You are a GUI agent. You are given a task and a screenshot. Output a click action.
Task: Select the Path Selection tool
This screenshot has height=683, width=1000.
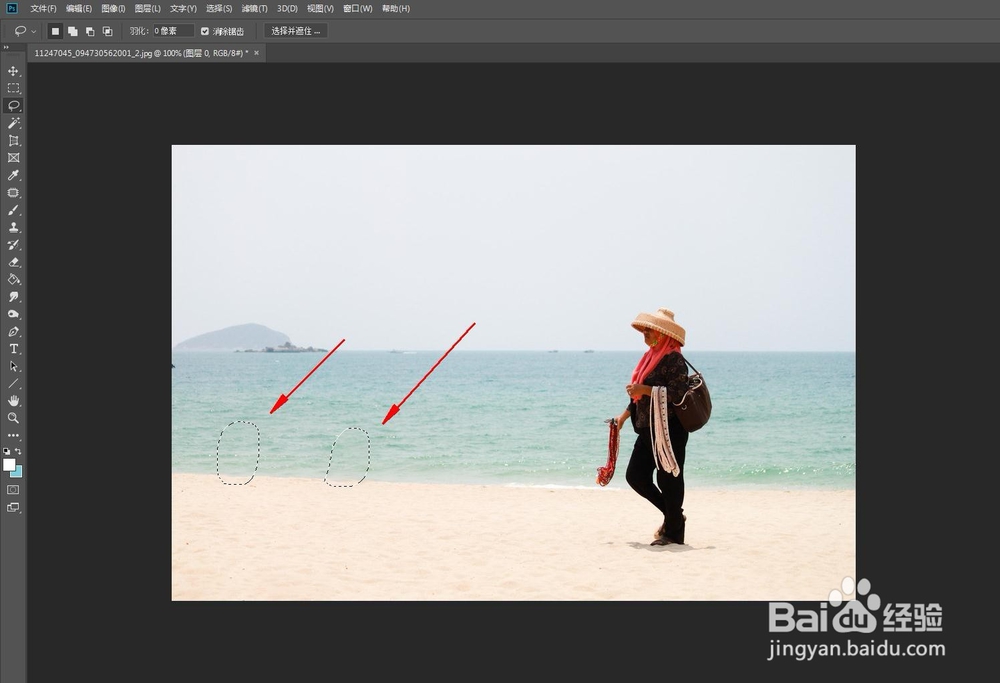[x=13, y=366]
